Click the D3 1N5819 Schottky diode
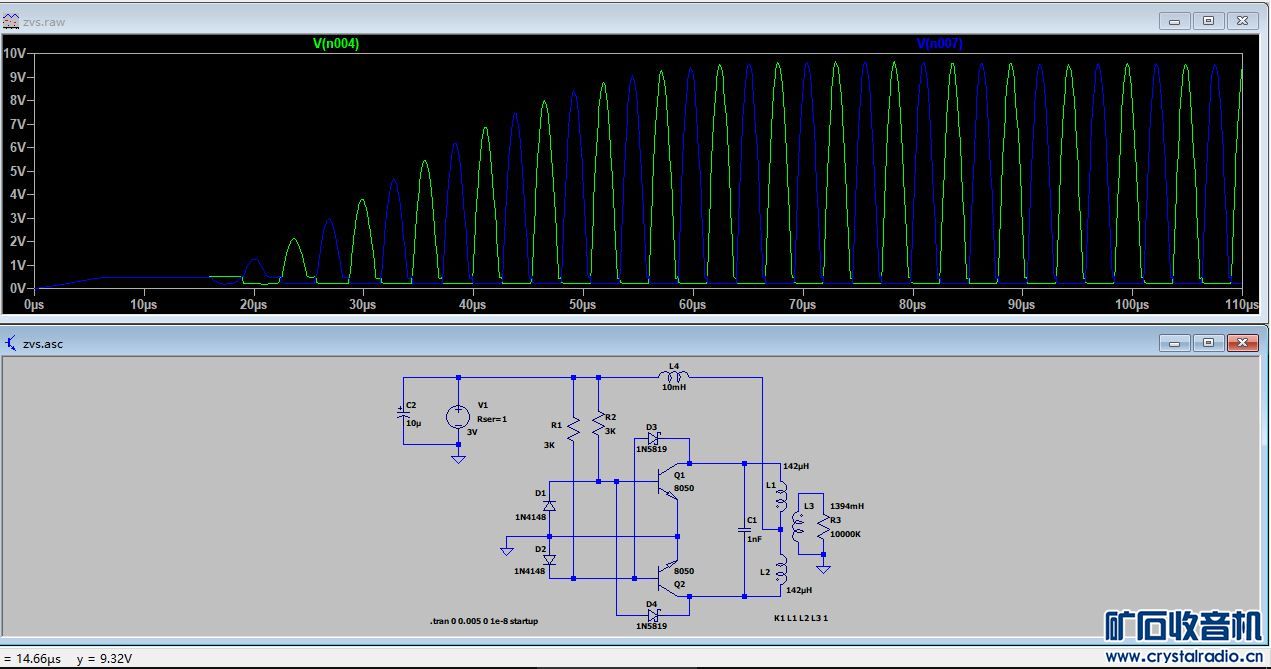This screenshot has width=1271, height=669. pos(653,438)
